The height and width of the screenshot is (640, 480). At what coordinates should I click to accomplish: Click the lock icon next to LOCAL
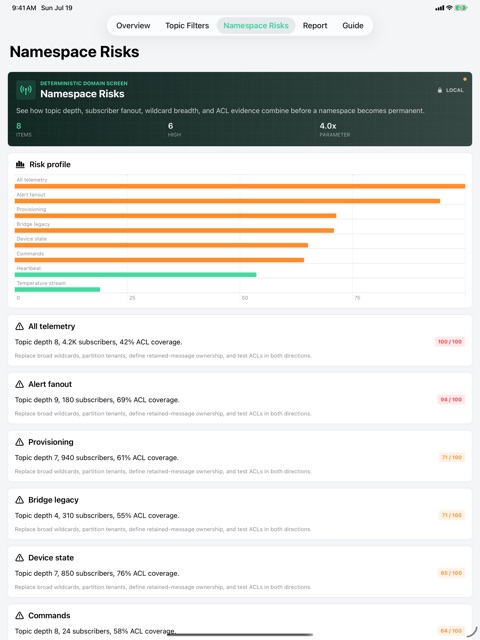click(x=440, y=90)
